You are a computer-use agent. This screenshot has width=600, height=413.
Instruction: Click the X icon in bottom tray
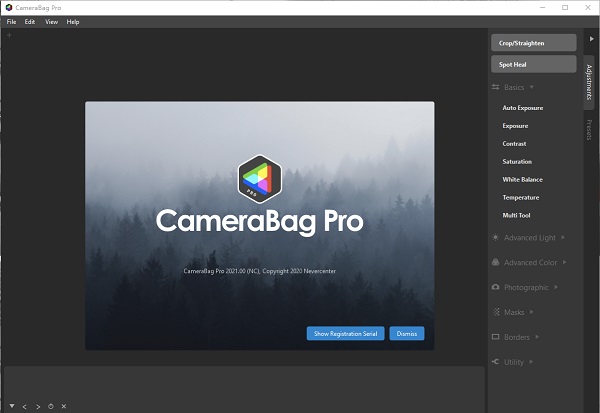point(64,406)
